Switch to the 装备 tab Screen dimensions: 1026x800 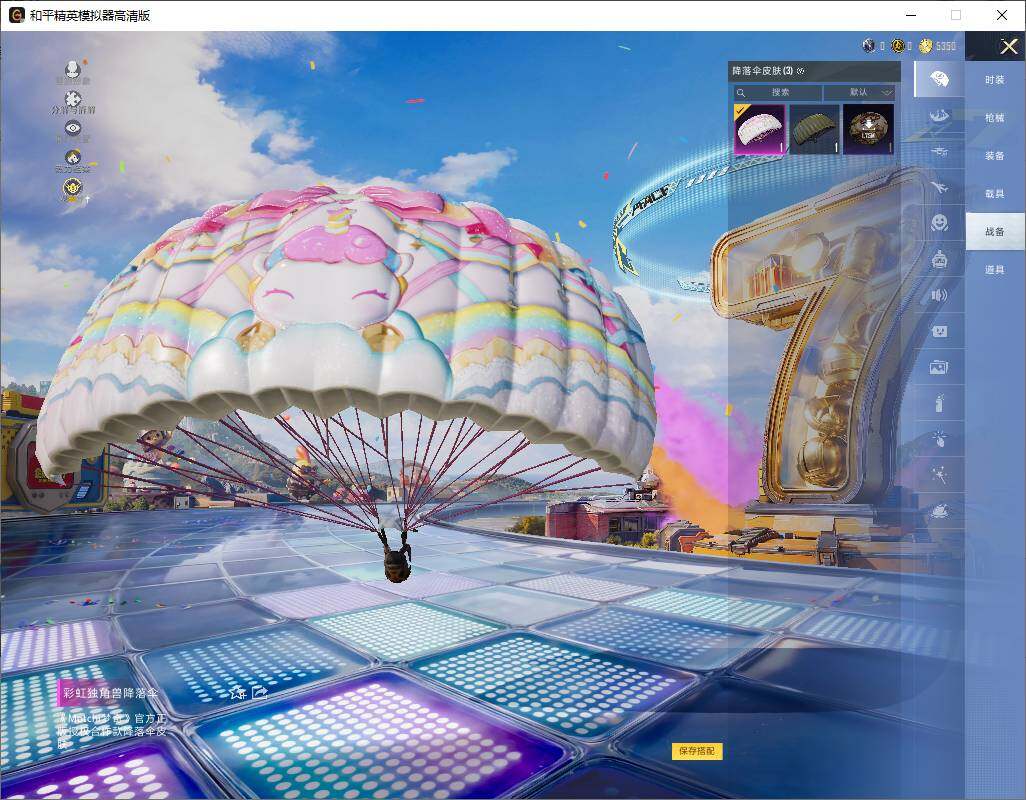pos(995,156)
